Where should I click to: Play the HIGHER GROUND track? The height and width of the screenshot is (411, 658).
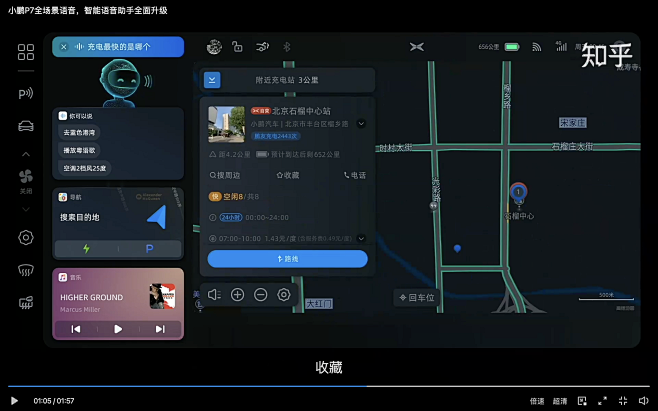(x=118, y=329)
